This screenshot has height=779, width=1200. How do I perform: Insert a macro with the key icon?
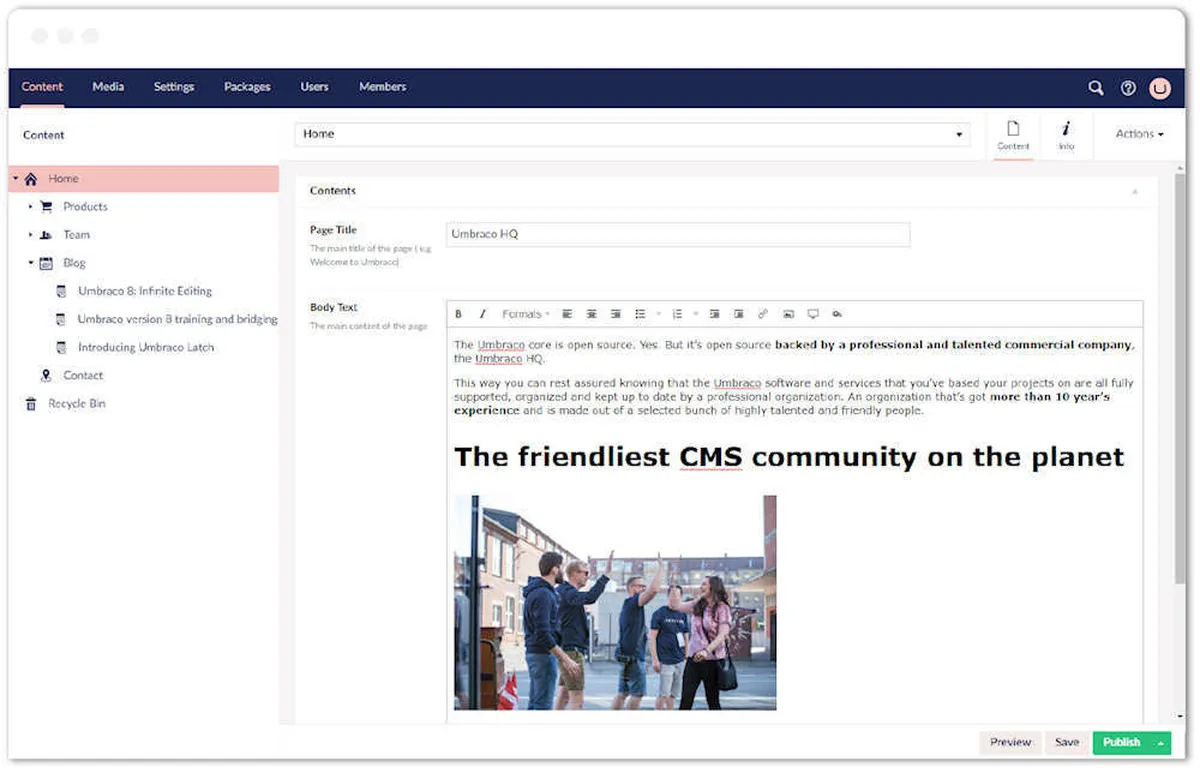pyautogui.click(x=837, y=314)
